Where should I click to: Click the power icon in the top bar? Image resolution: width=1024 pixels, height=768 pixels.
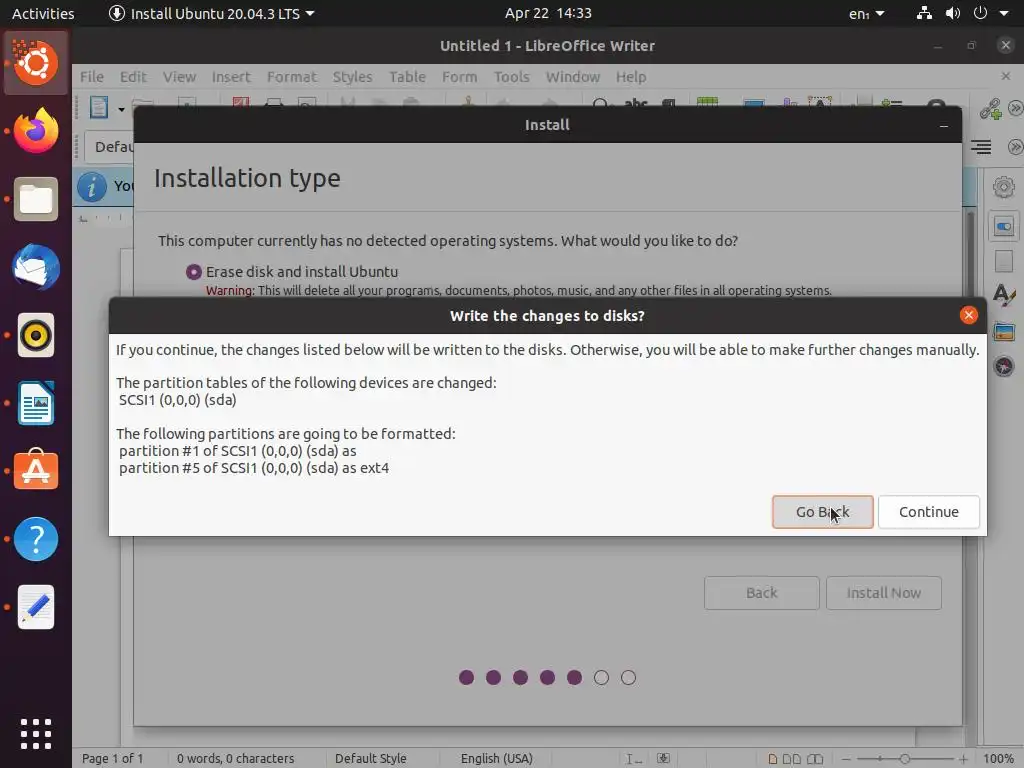point(980,13)
